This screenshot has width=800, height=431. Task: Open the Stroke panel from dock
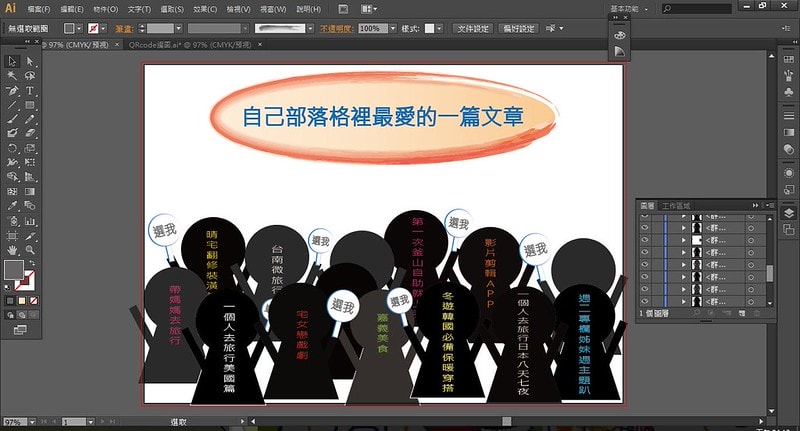(x=789, y=115)
